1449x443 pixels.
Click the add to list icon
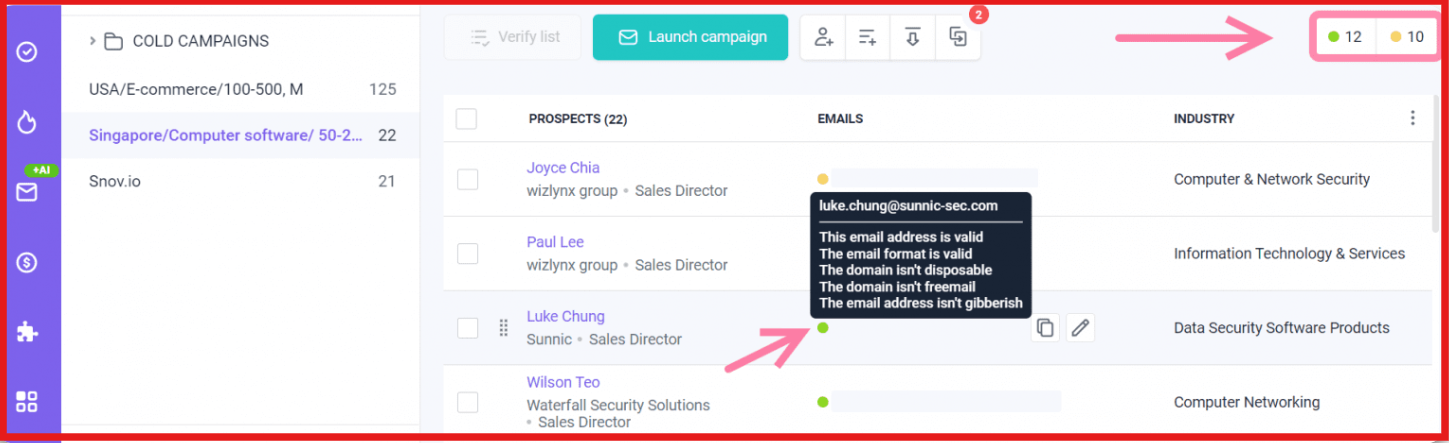pos(867,37)
